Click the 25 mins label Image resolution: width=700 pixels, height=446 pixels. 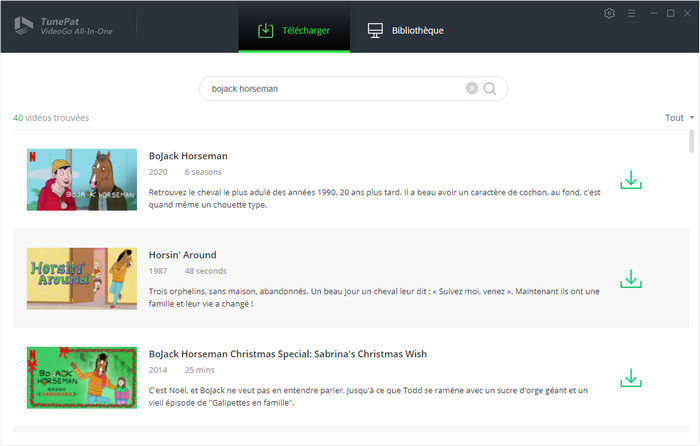tap(200, 370)
